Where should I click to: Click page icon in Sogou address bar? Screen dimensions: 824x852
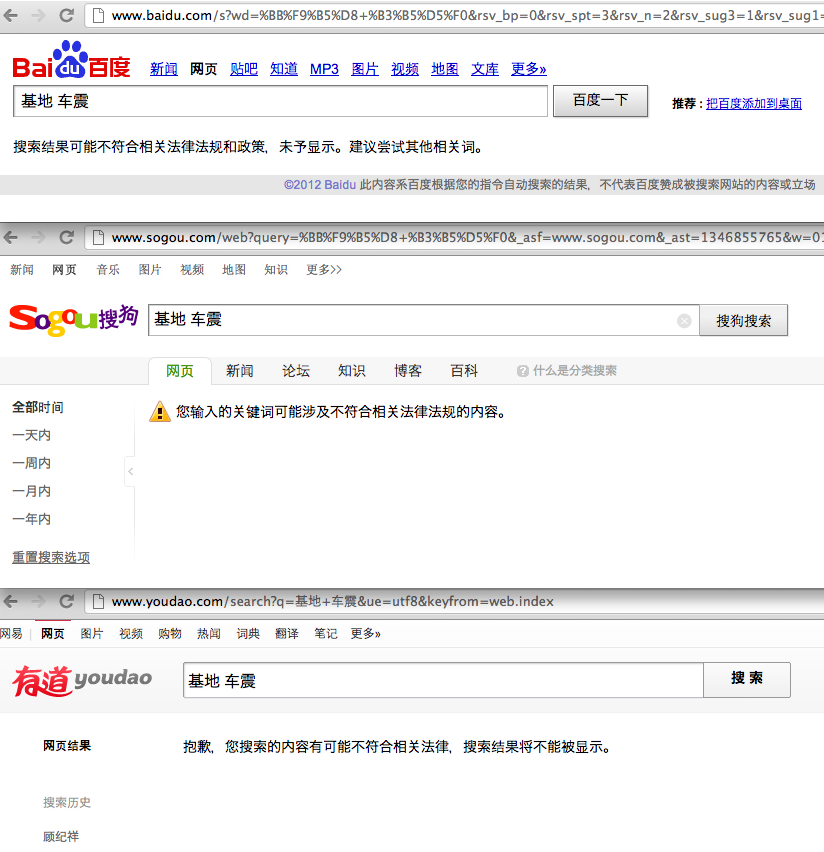tap(98, 237)
